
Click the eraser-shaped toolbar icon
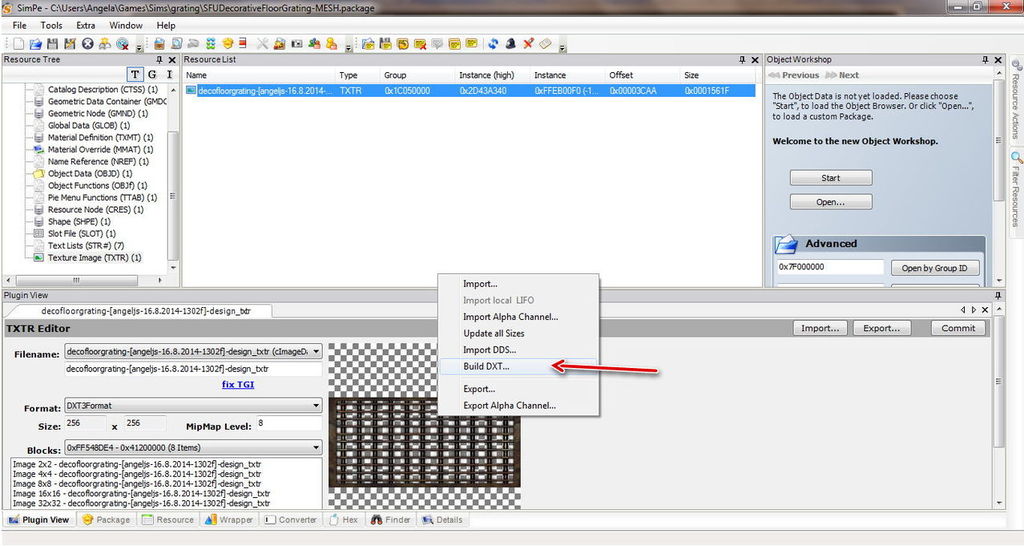tap(545, 44)
